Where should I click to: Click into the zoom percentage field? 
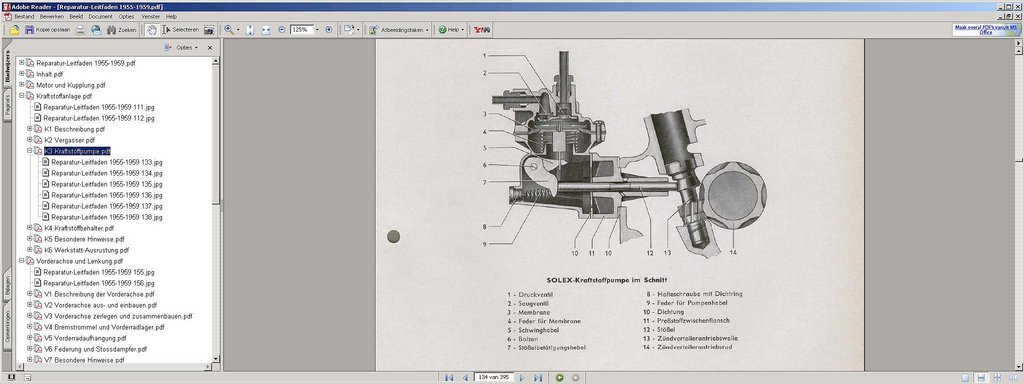302,30
